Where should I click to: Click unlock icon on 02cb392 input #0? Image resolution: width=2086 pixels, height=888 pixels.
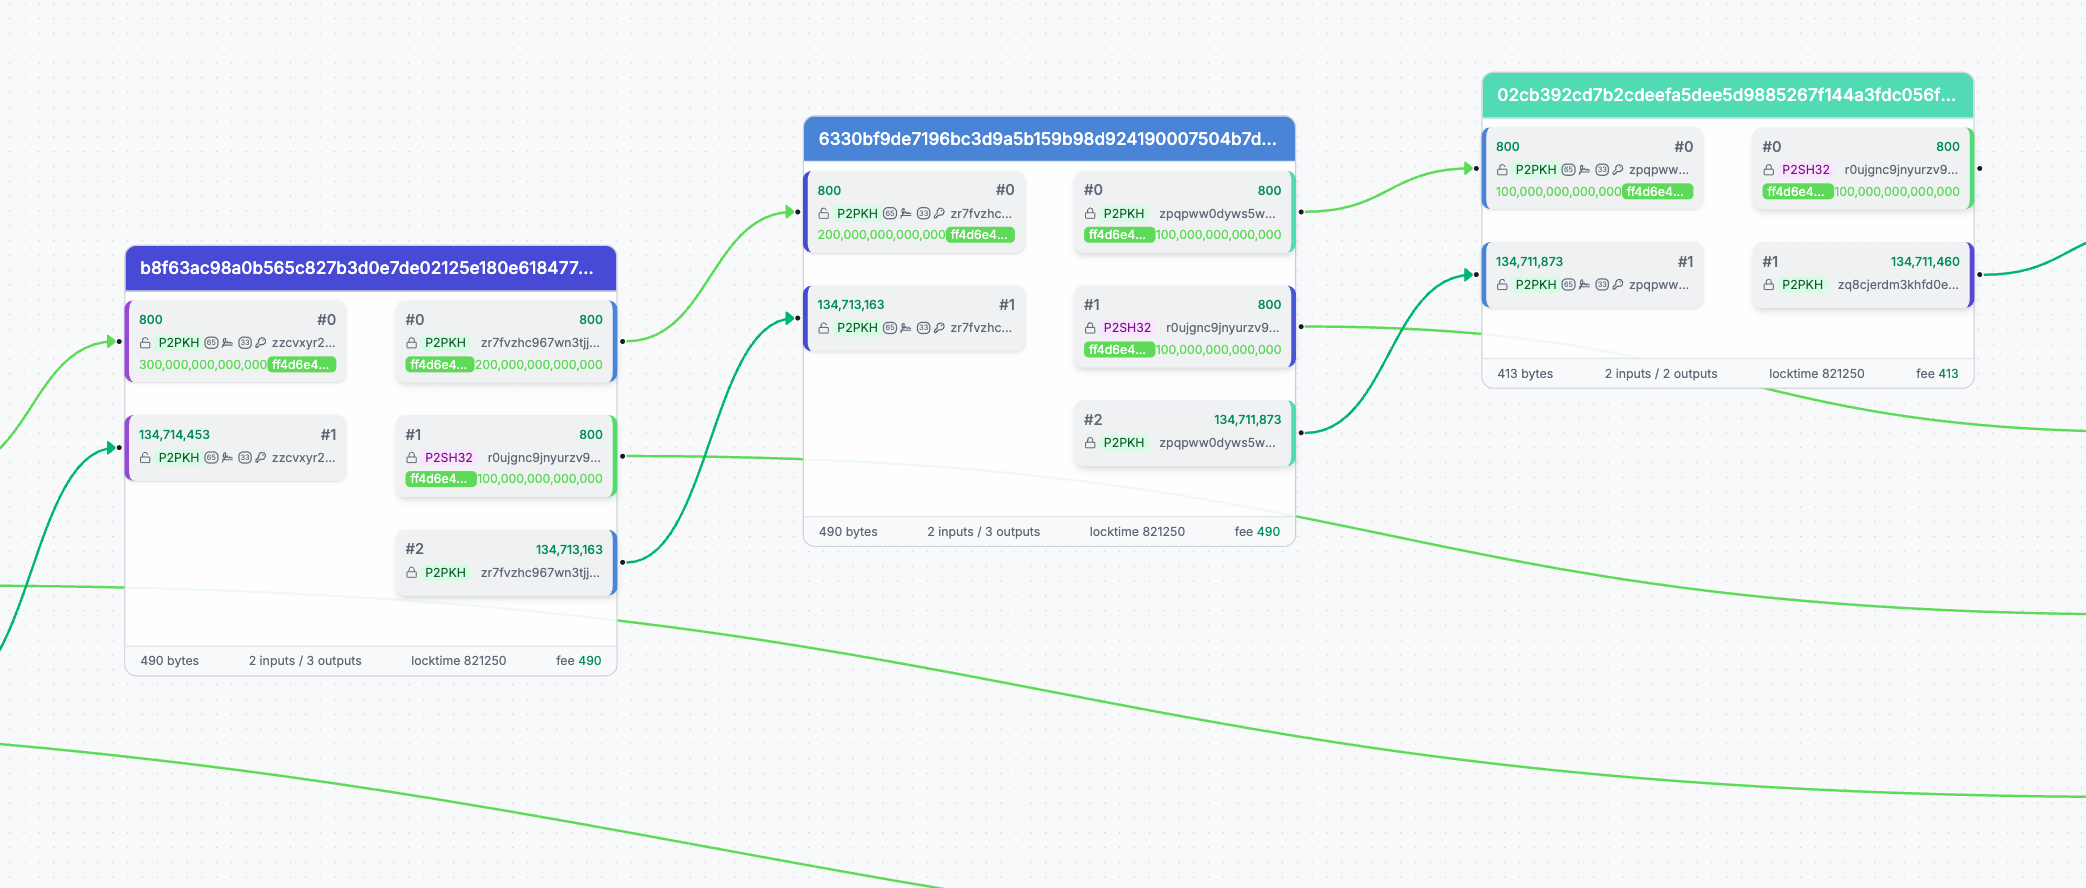(1502, 170)
